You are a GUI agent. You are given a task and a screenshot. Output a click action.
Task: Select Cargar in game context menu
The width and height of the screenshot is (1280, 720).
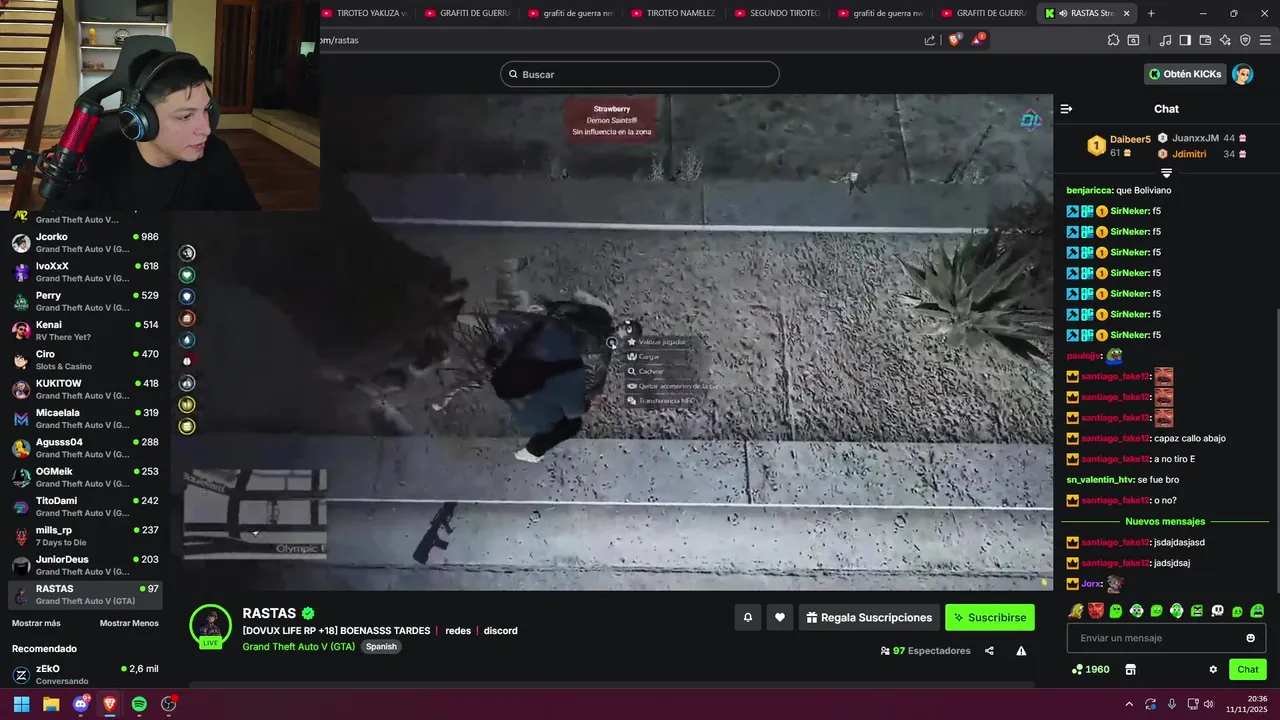coord(649,356)
